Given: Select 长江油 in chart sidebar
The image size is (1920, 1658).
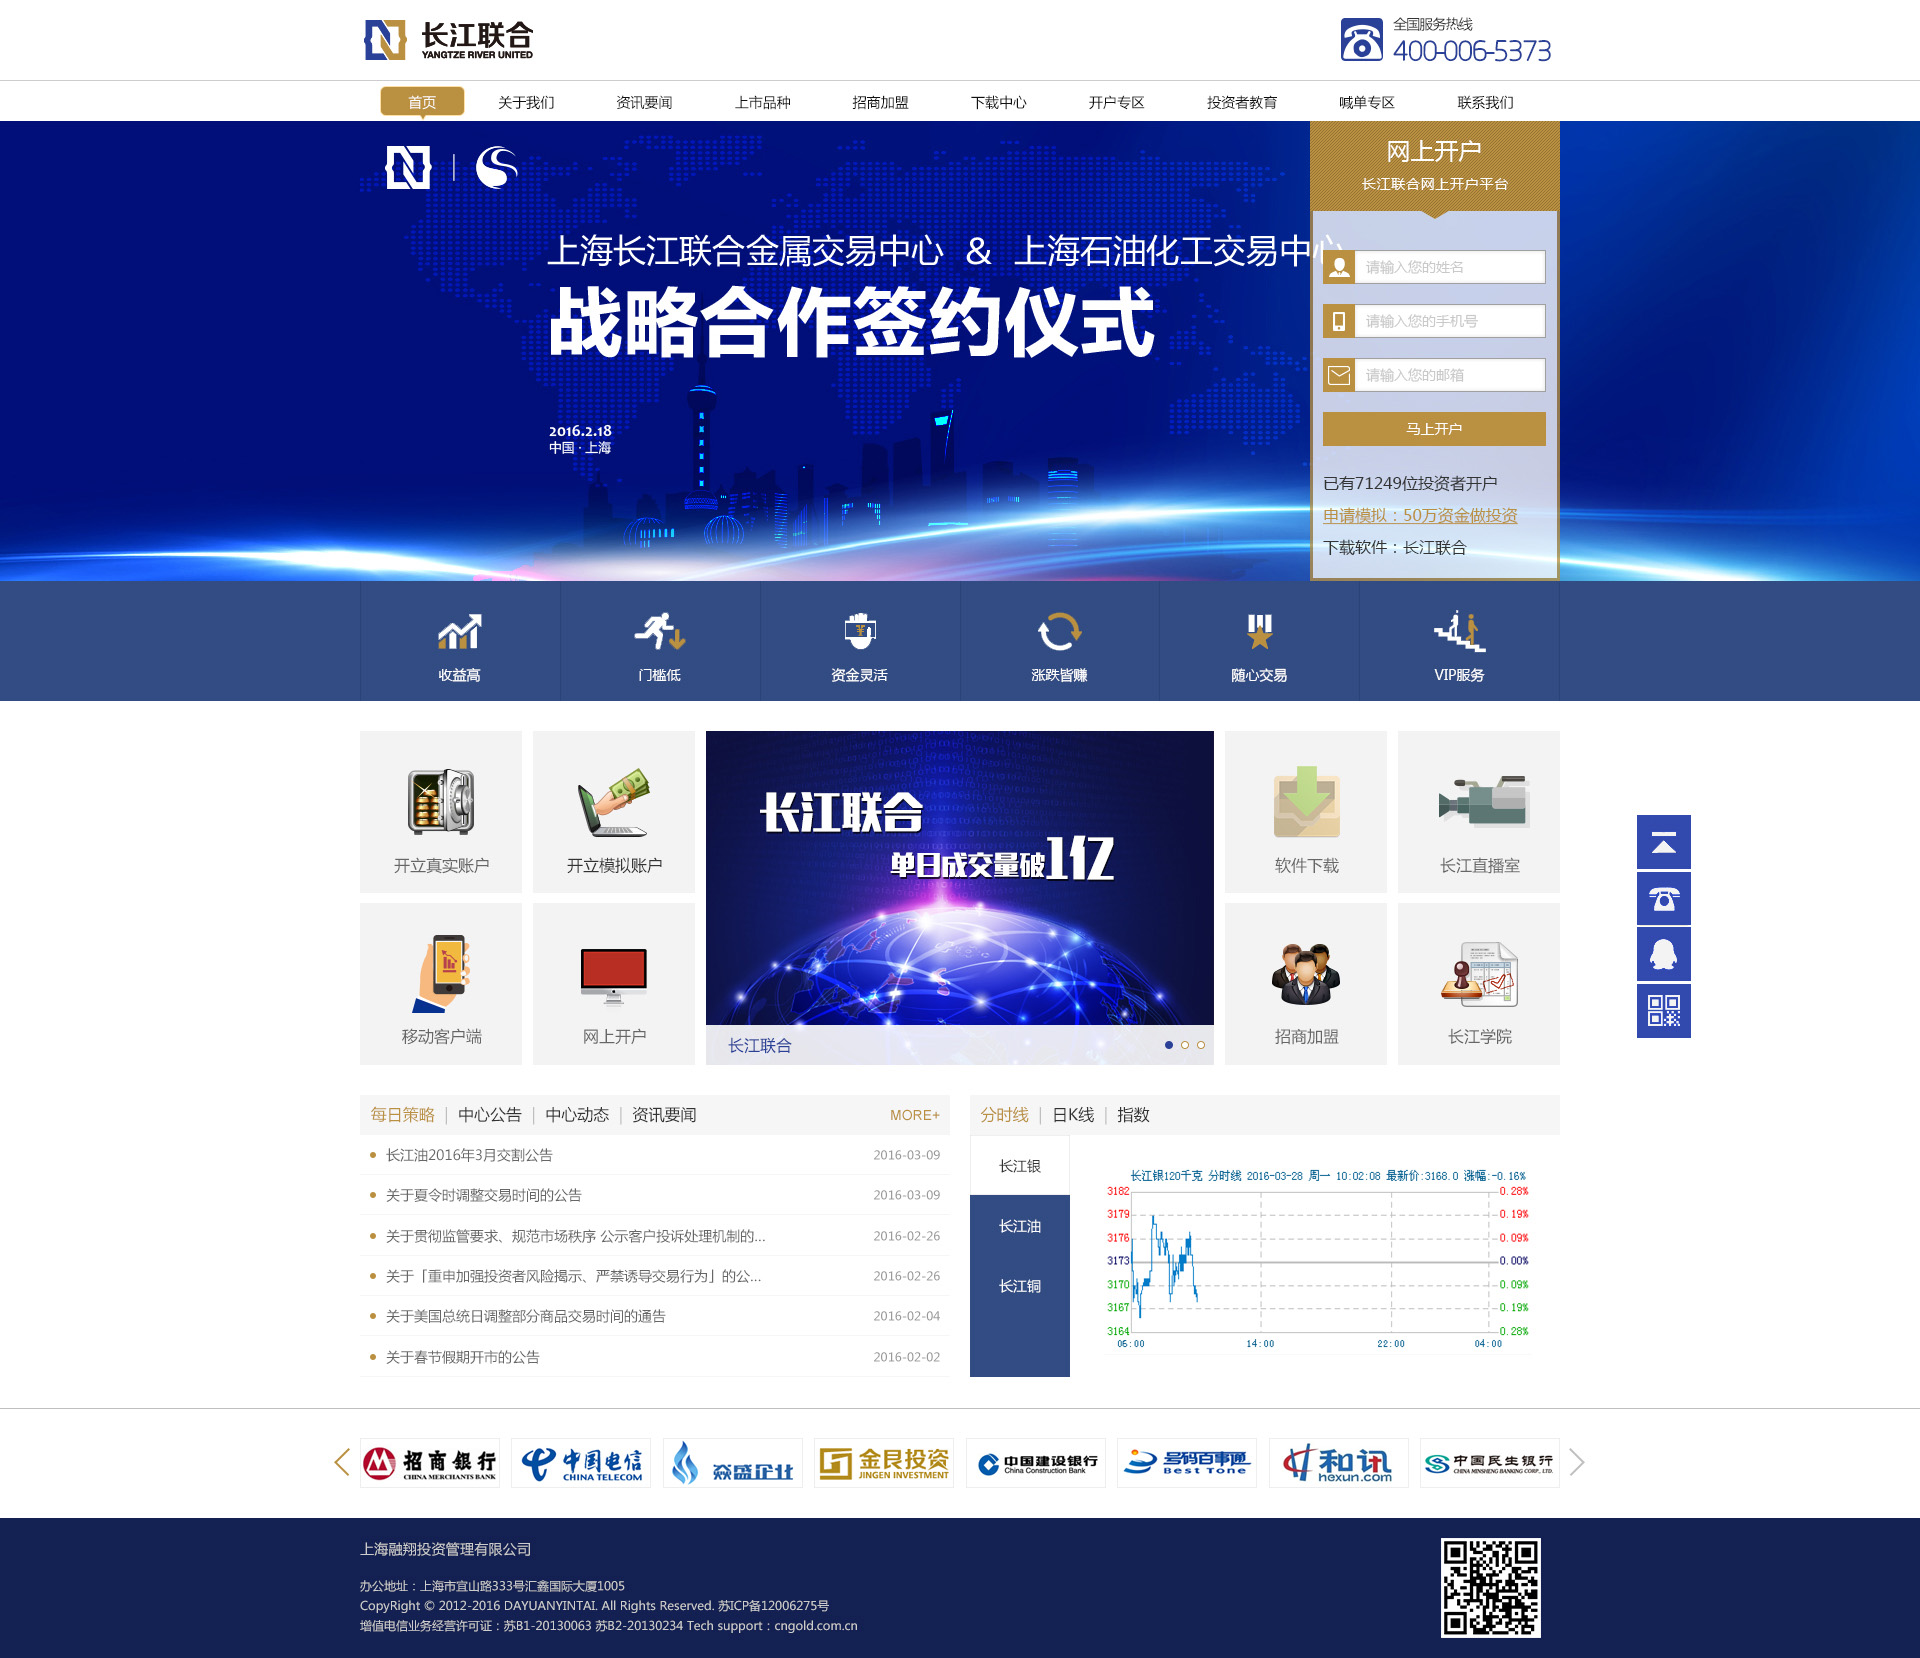Looking at the screenshot, I should point(1020,1226).
